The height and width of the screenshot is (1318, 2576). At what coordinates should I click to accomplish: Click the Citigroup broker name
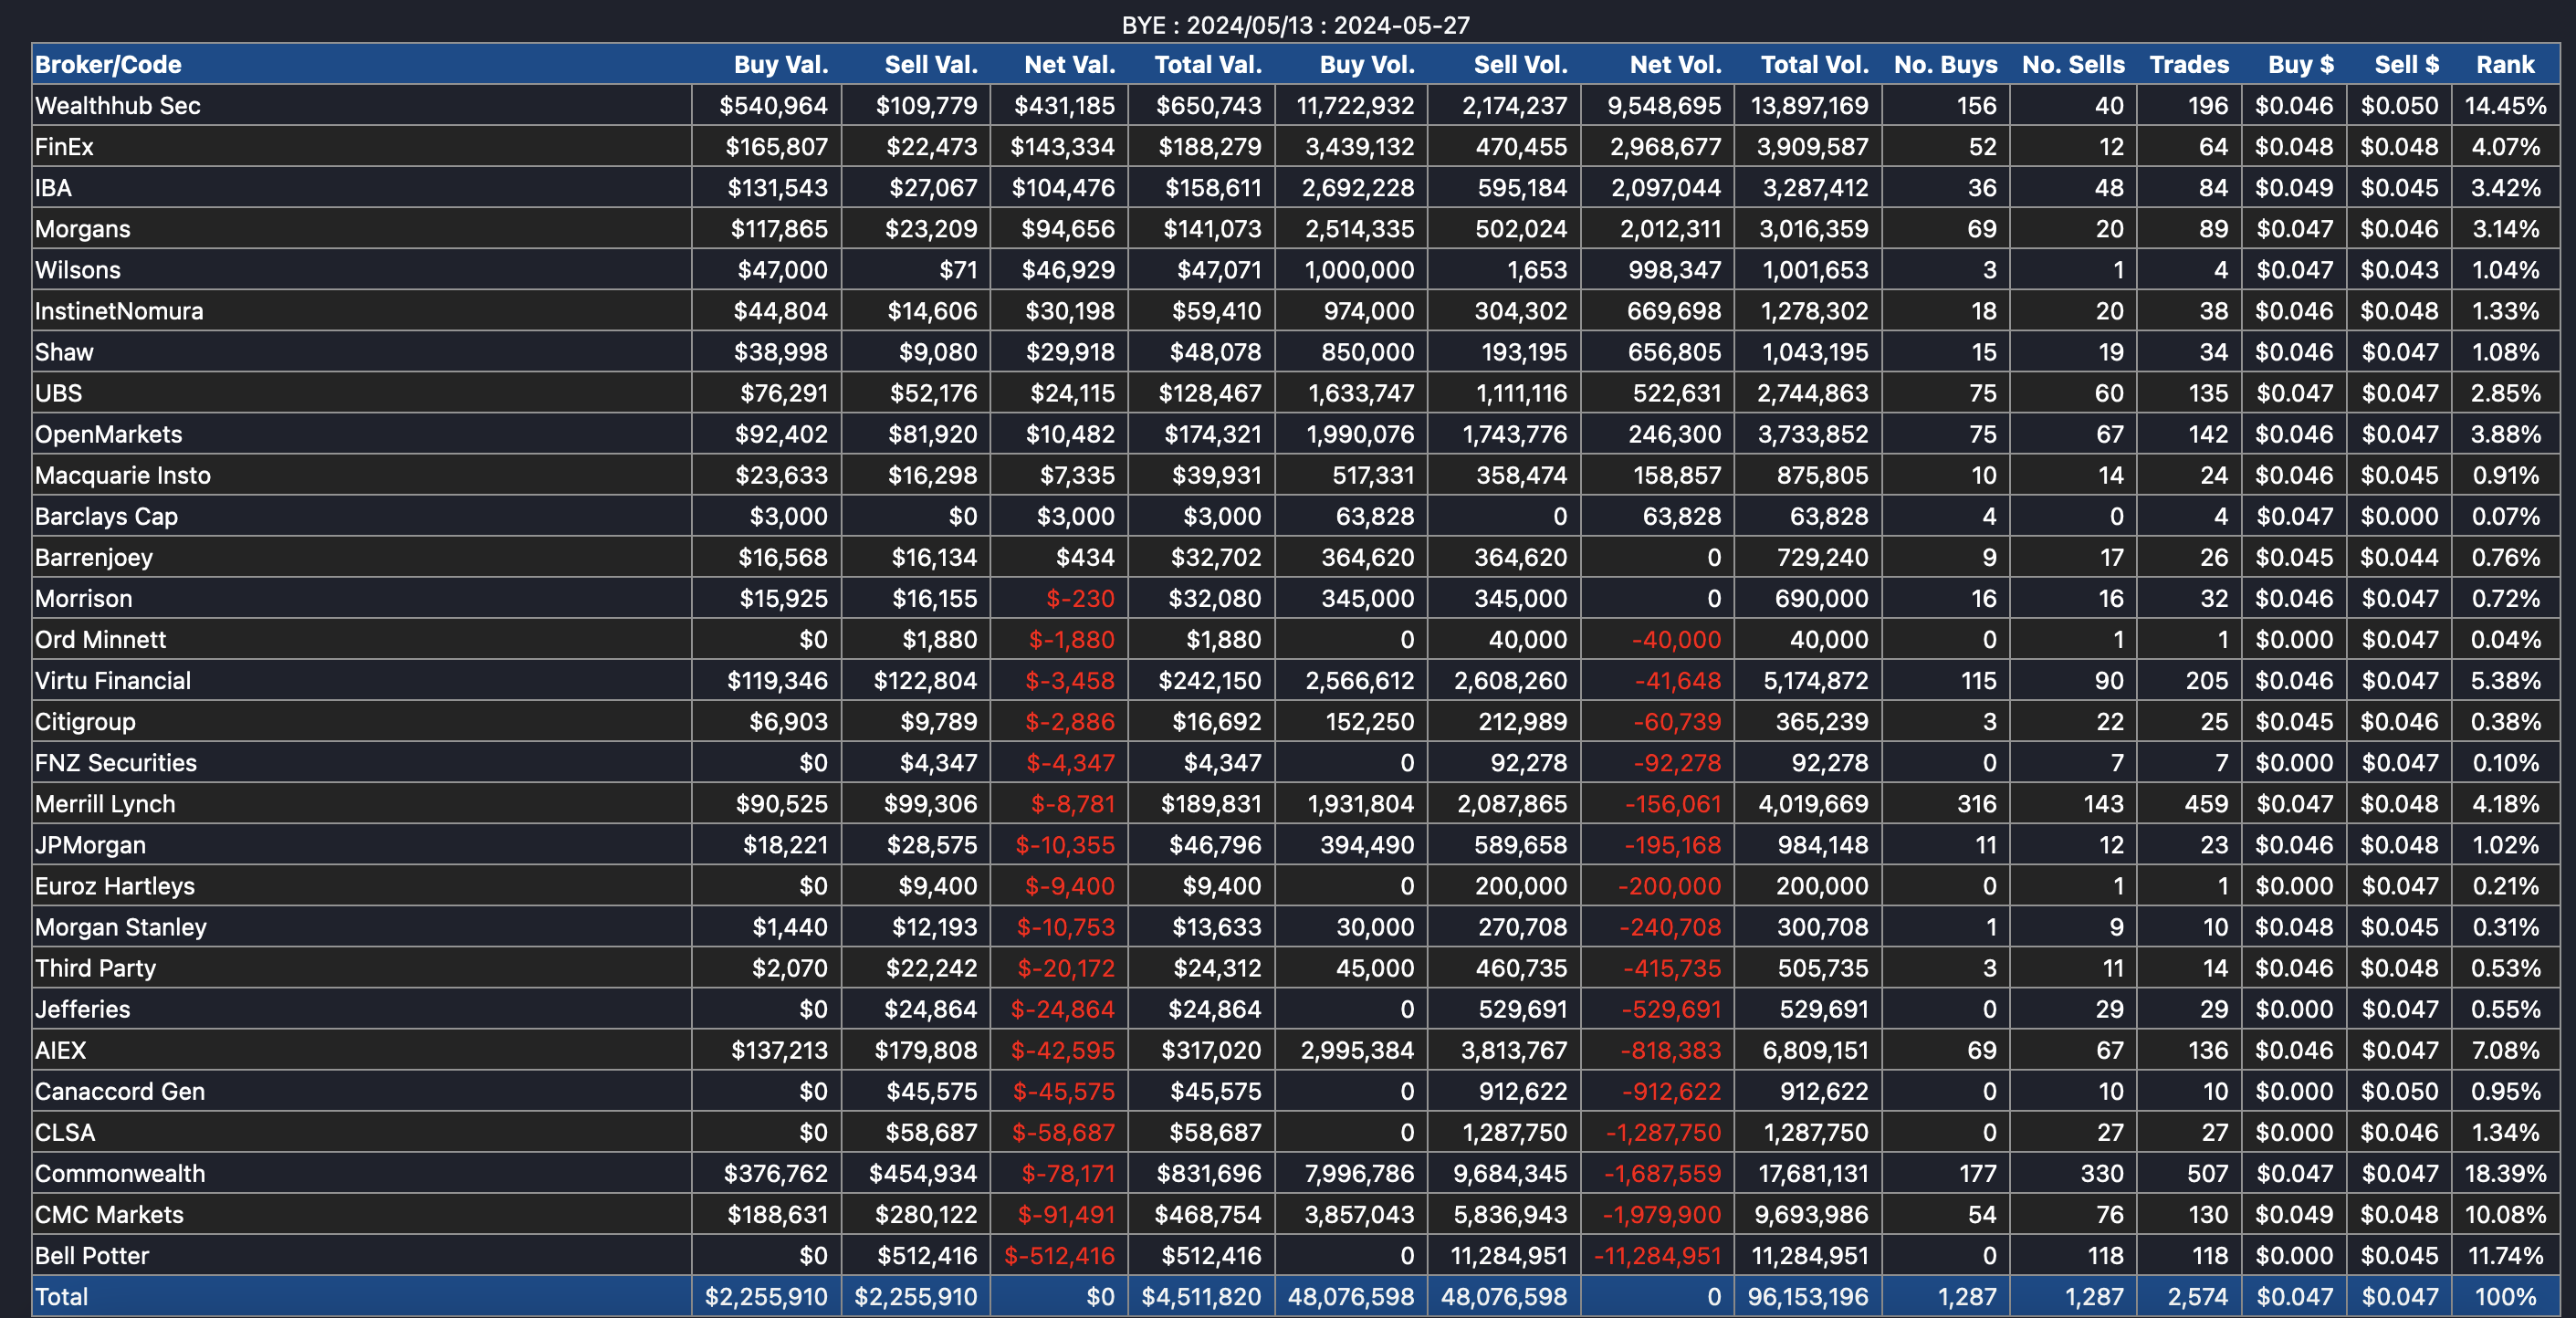[85, 721]
